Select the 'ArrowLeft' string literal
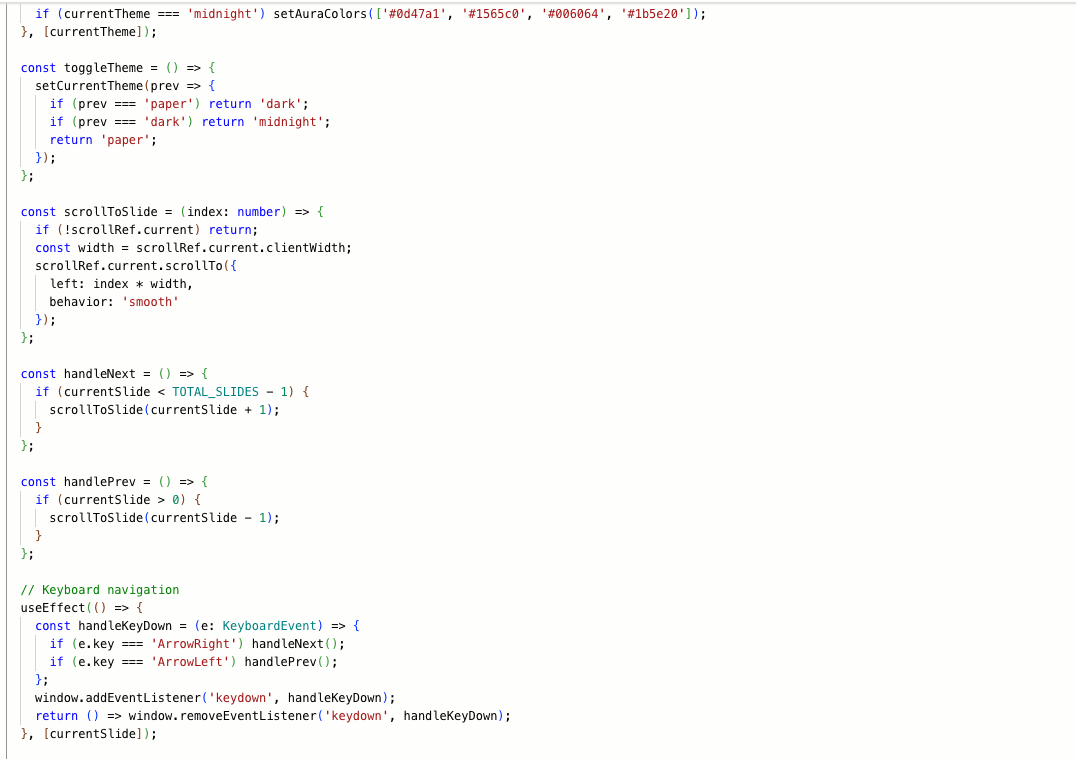Image resolution: width=1076 pixels, height=759 pixels. [194, 661]
